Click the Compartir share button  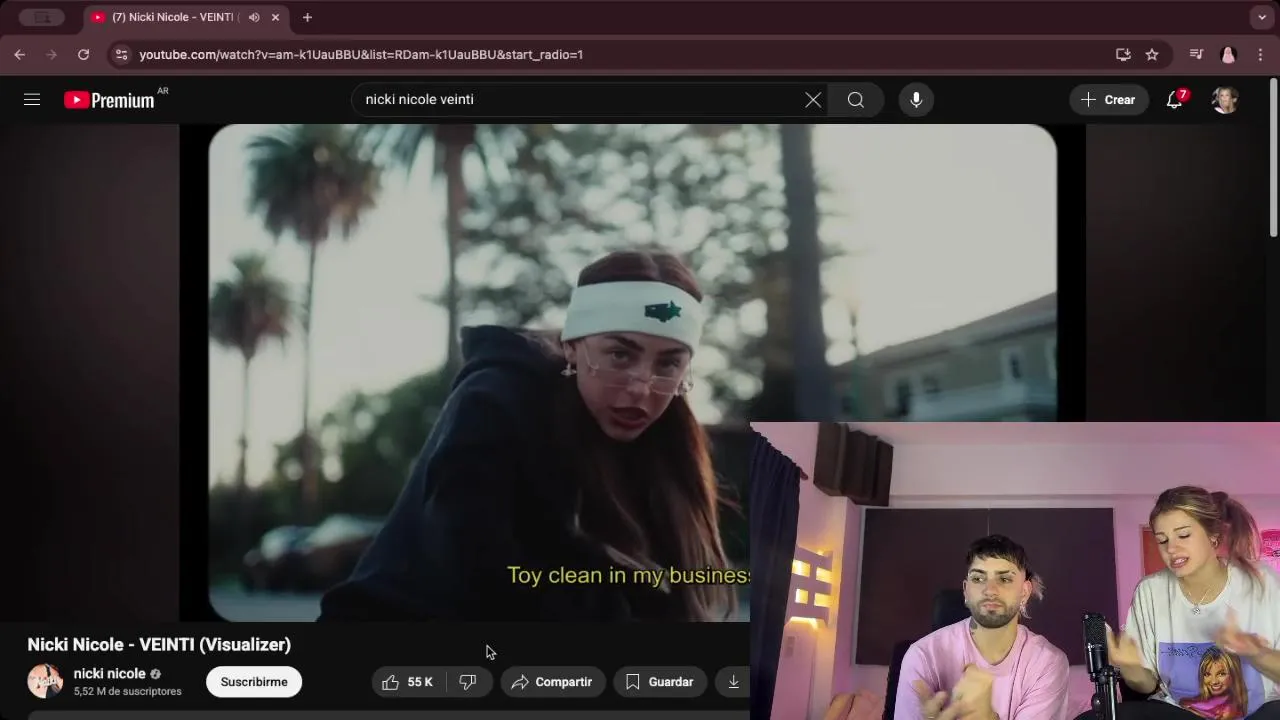click(x=553, y=682)
